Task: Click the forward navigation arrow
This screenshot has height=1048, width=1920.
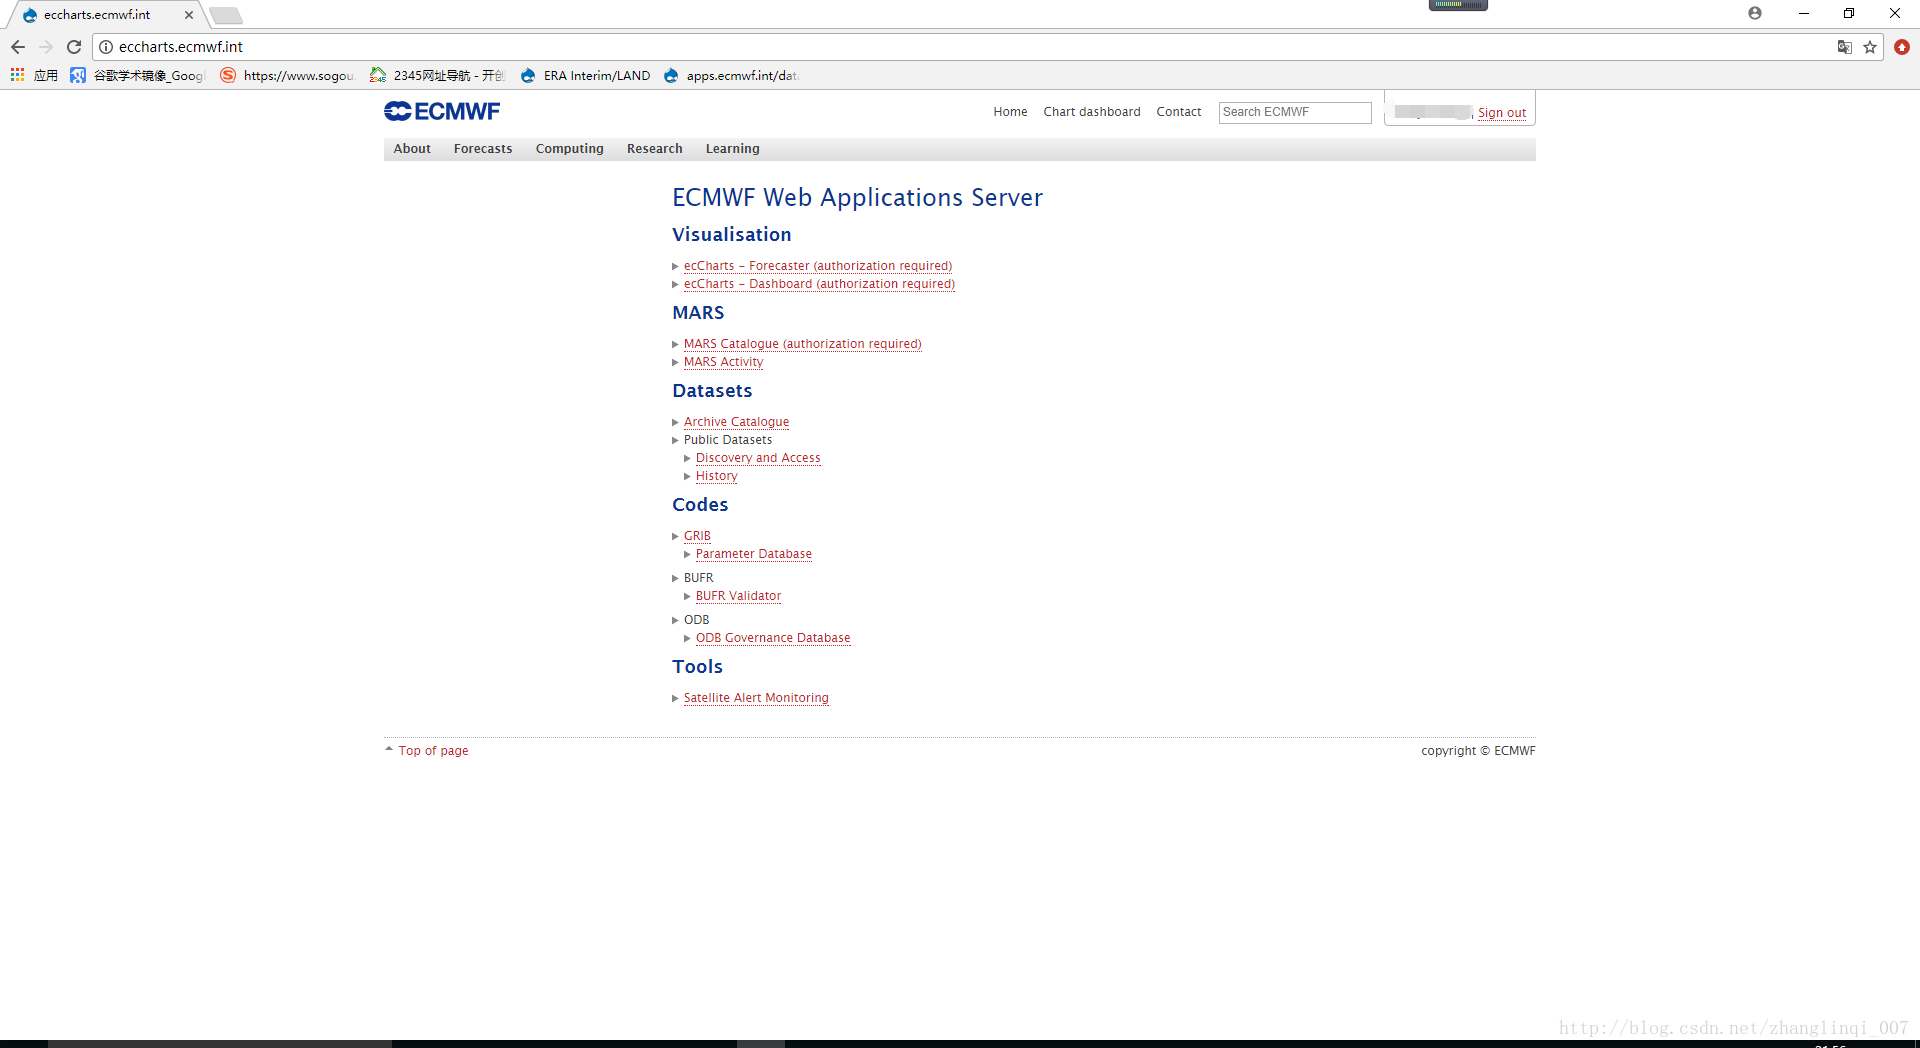Action: click(x=46, y=47)
